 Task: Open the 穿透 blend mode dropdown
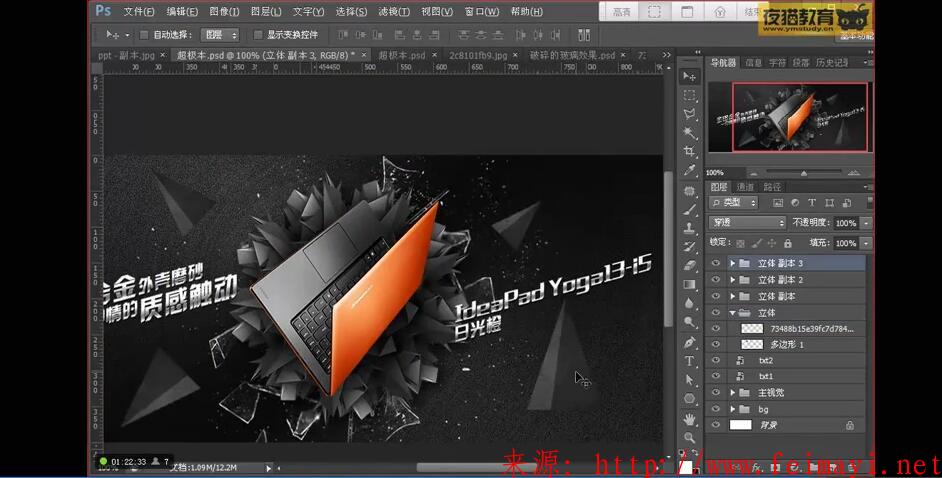(747, 223)
